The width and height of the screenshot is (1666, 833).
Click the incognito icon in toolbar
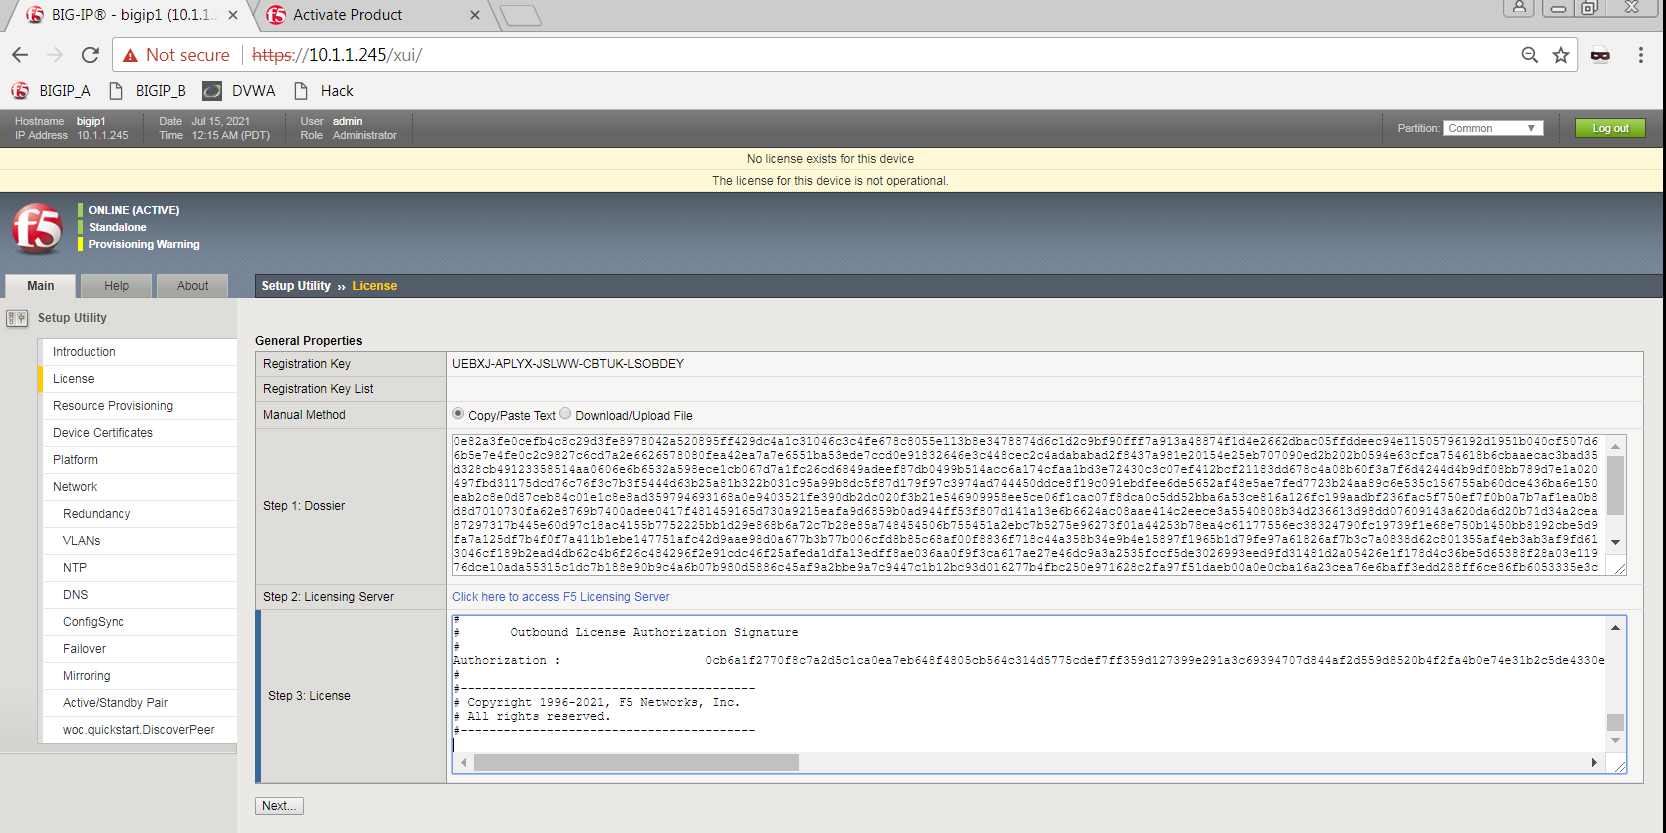1600,55
